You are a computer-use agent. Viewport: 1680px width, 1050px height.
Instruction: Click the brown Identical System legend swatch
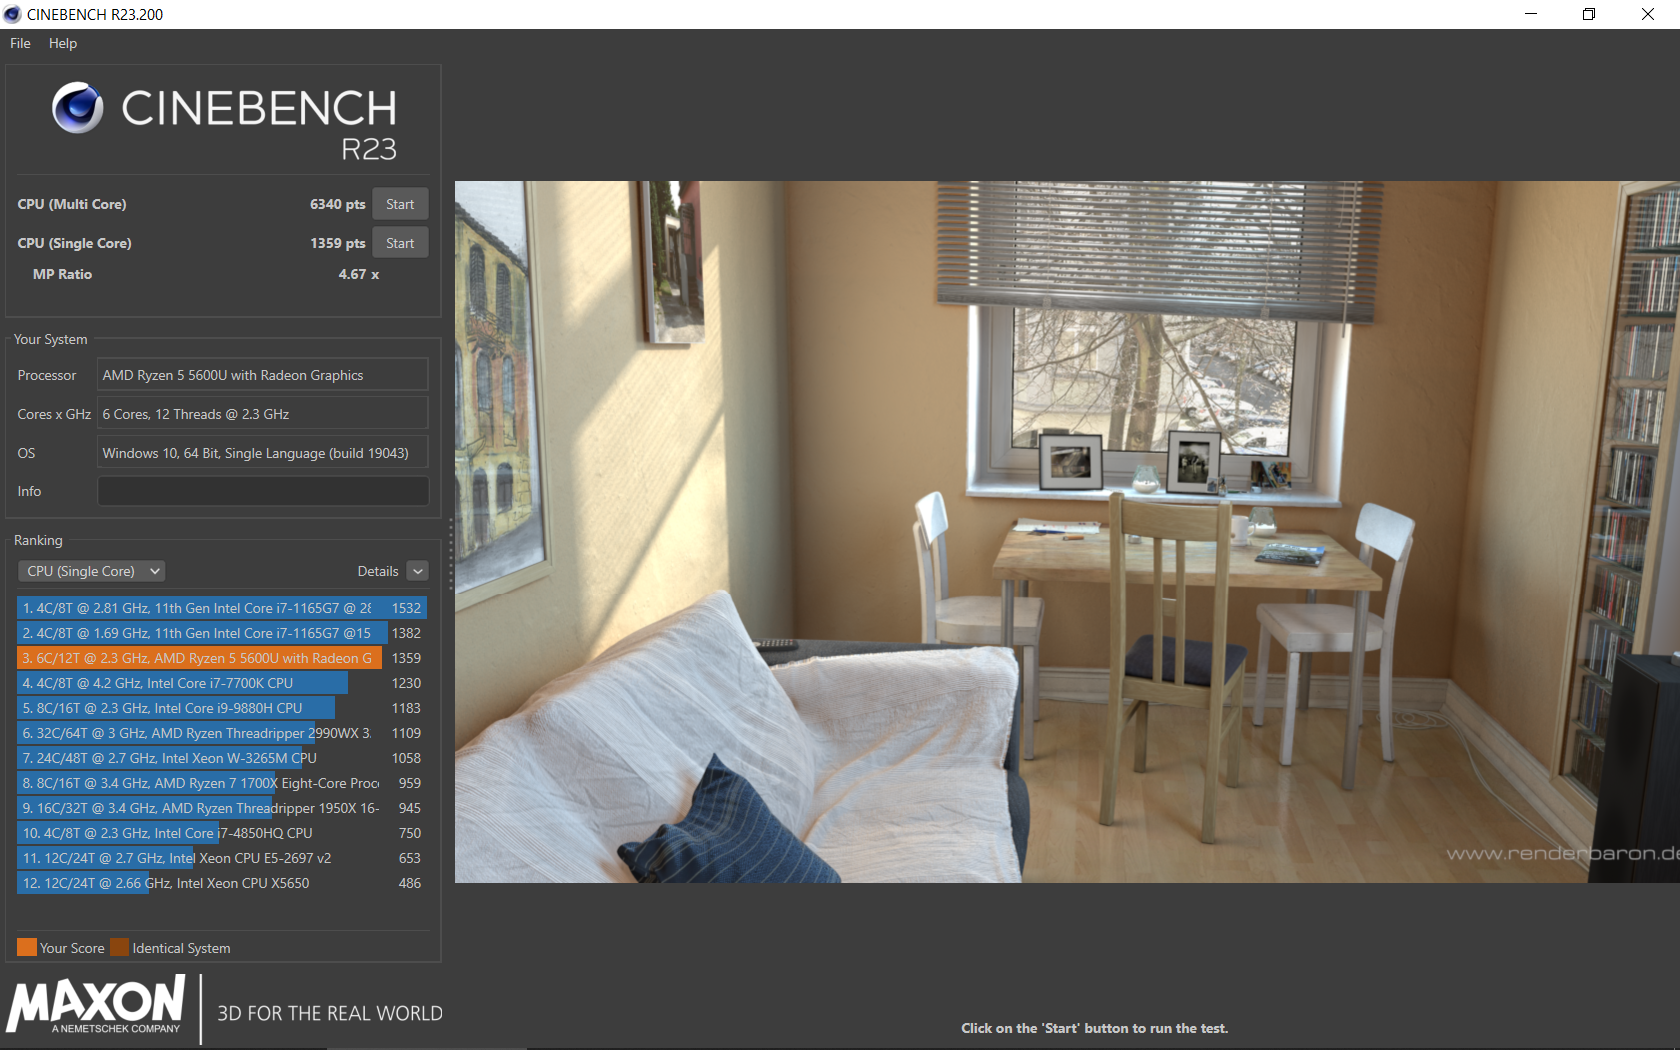(x=120, y=947)
